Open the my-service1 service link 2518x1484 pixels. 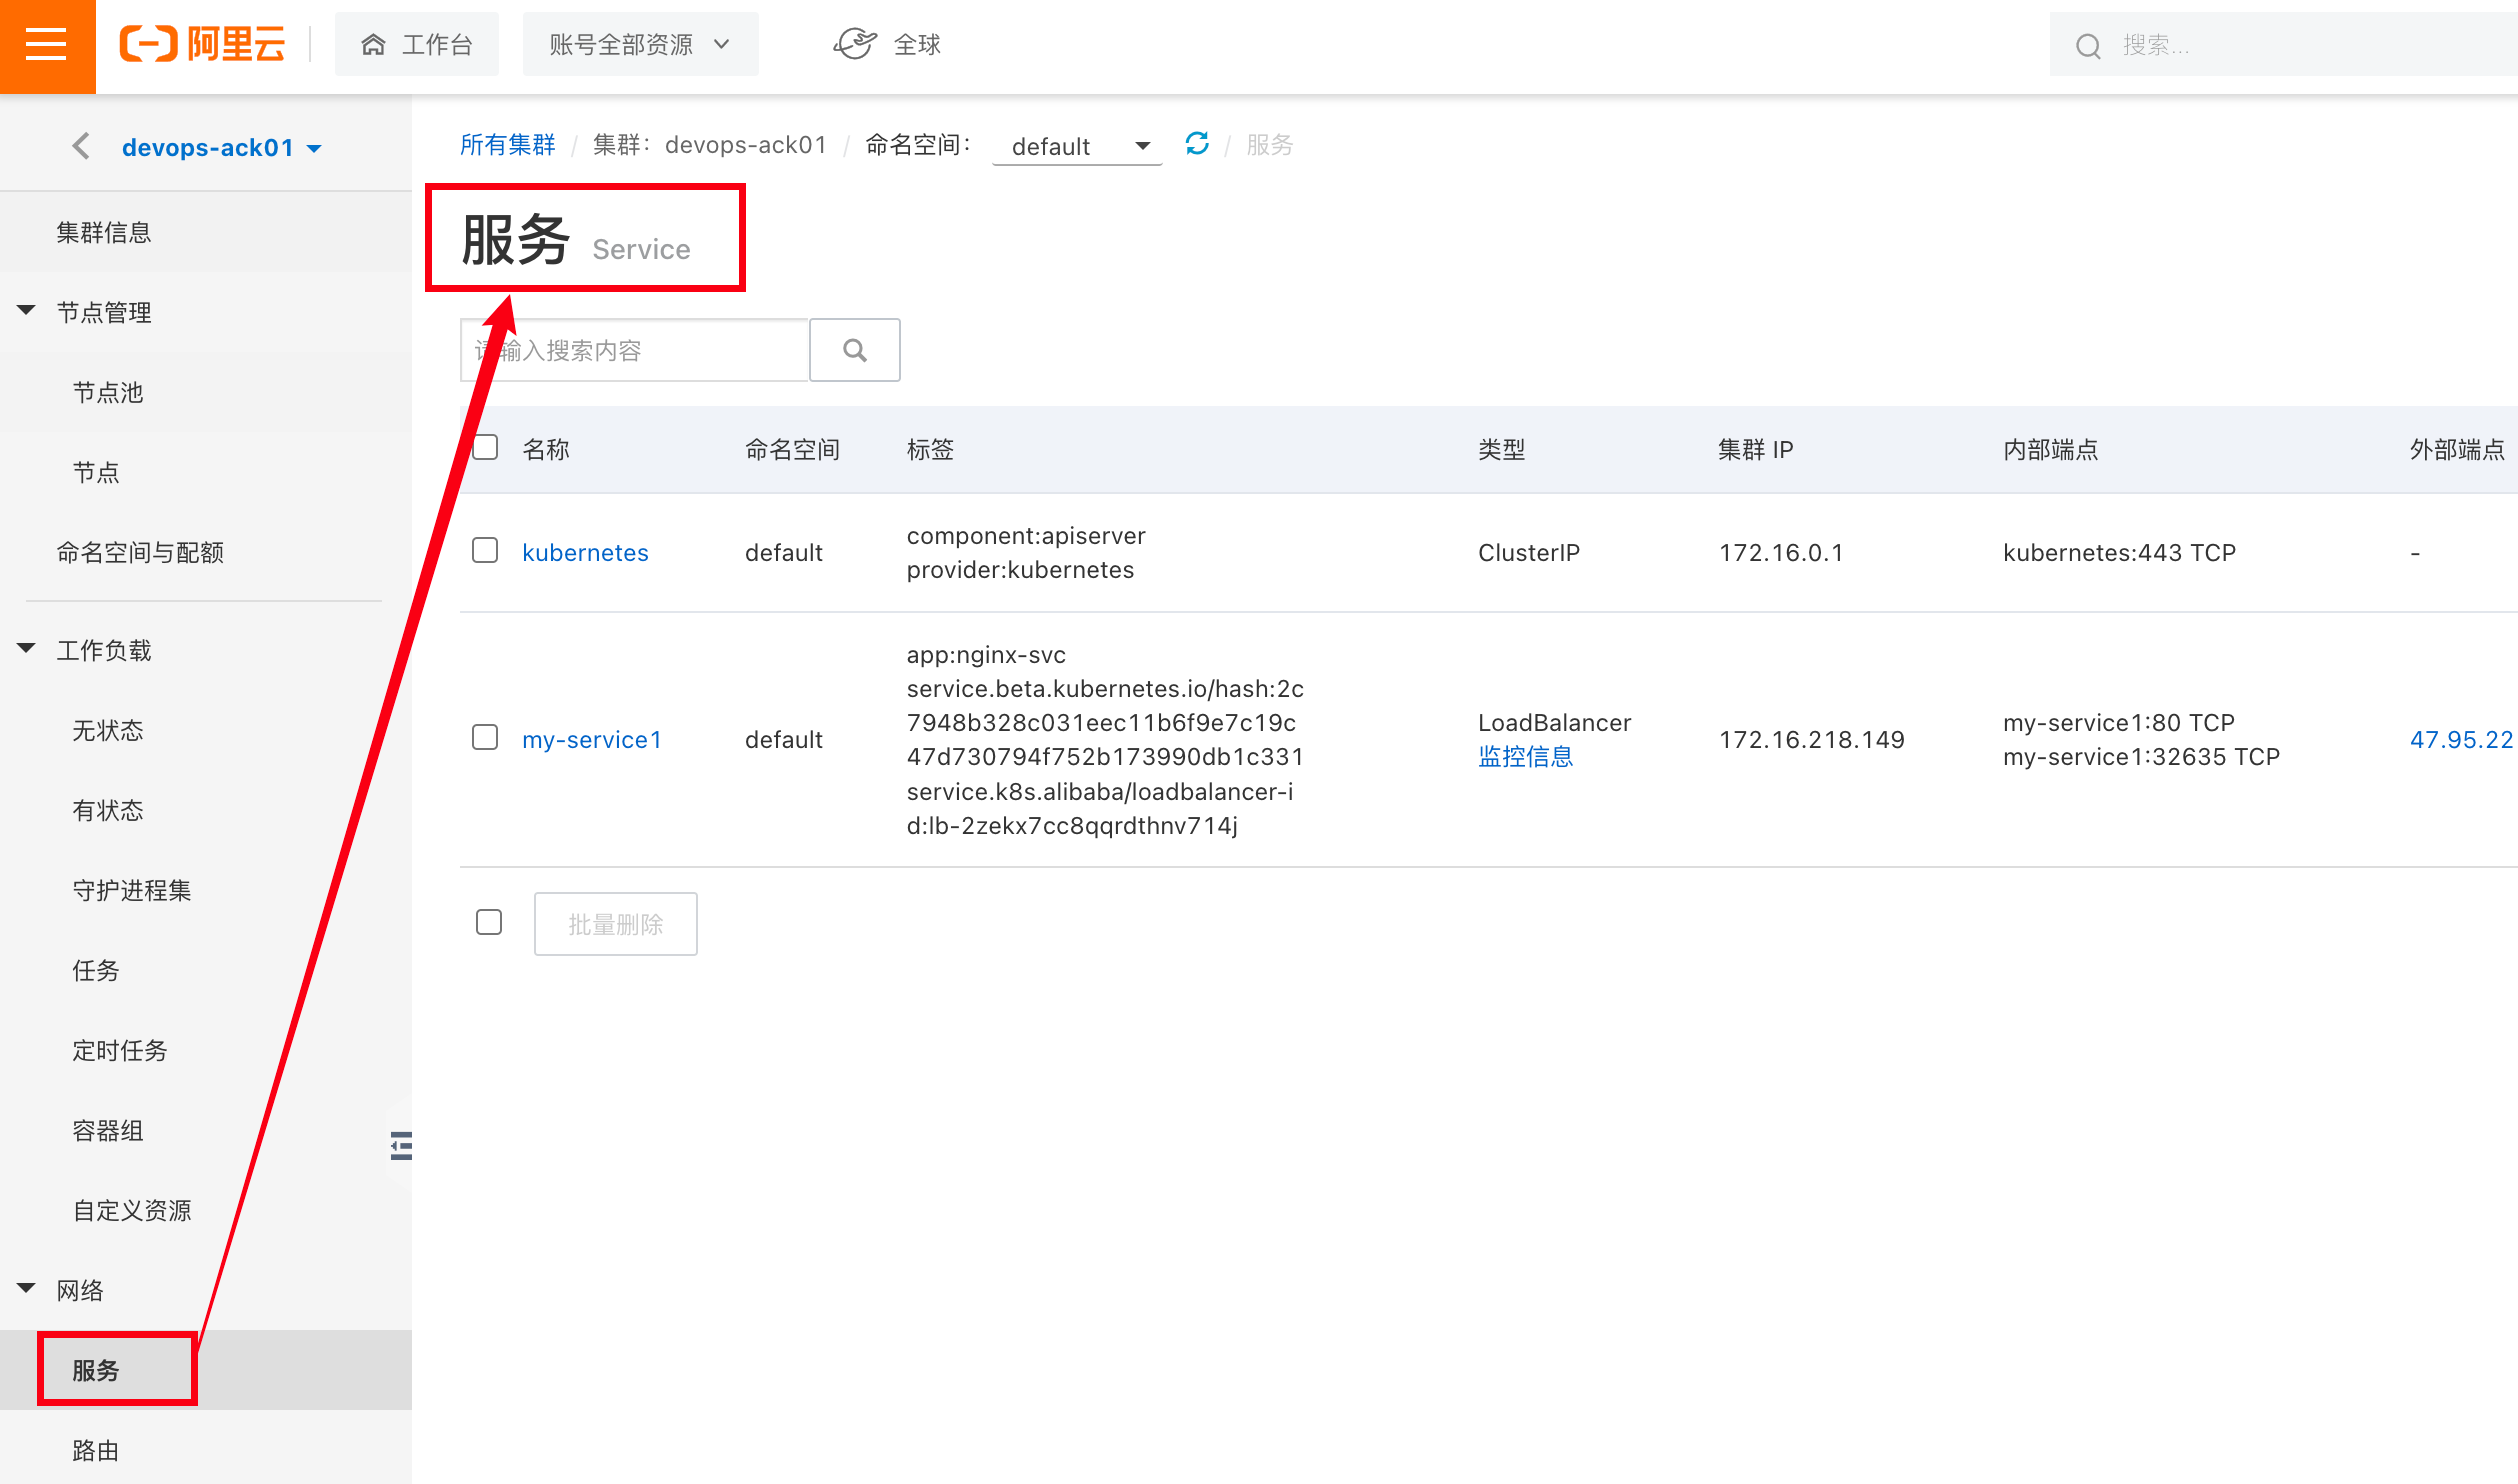[592, 739]
